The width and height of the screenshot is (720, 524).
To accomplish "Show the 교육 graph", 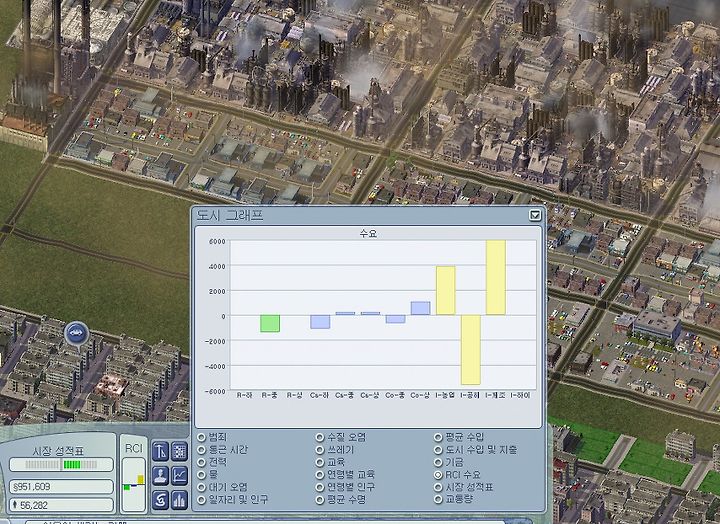I will point(320,462).
